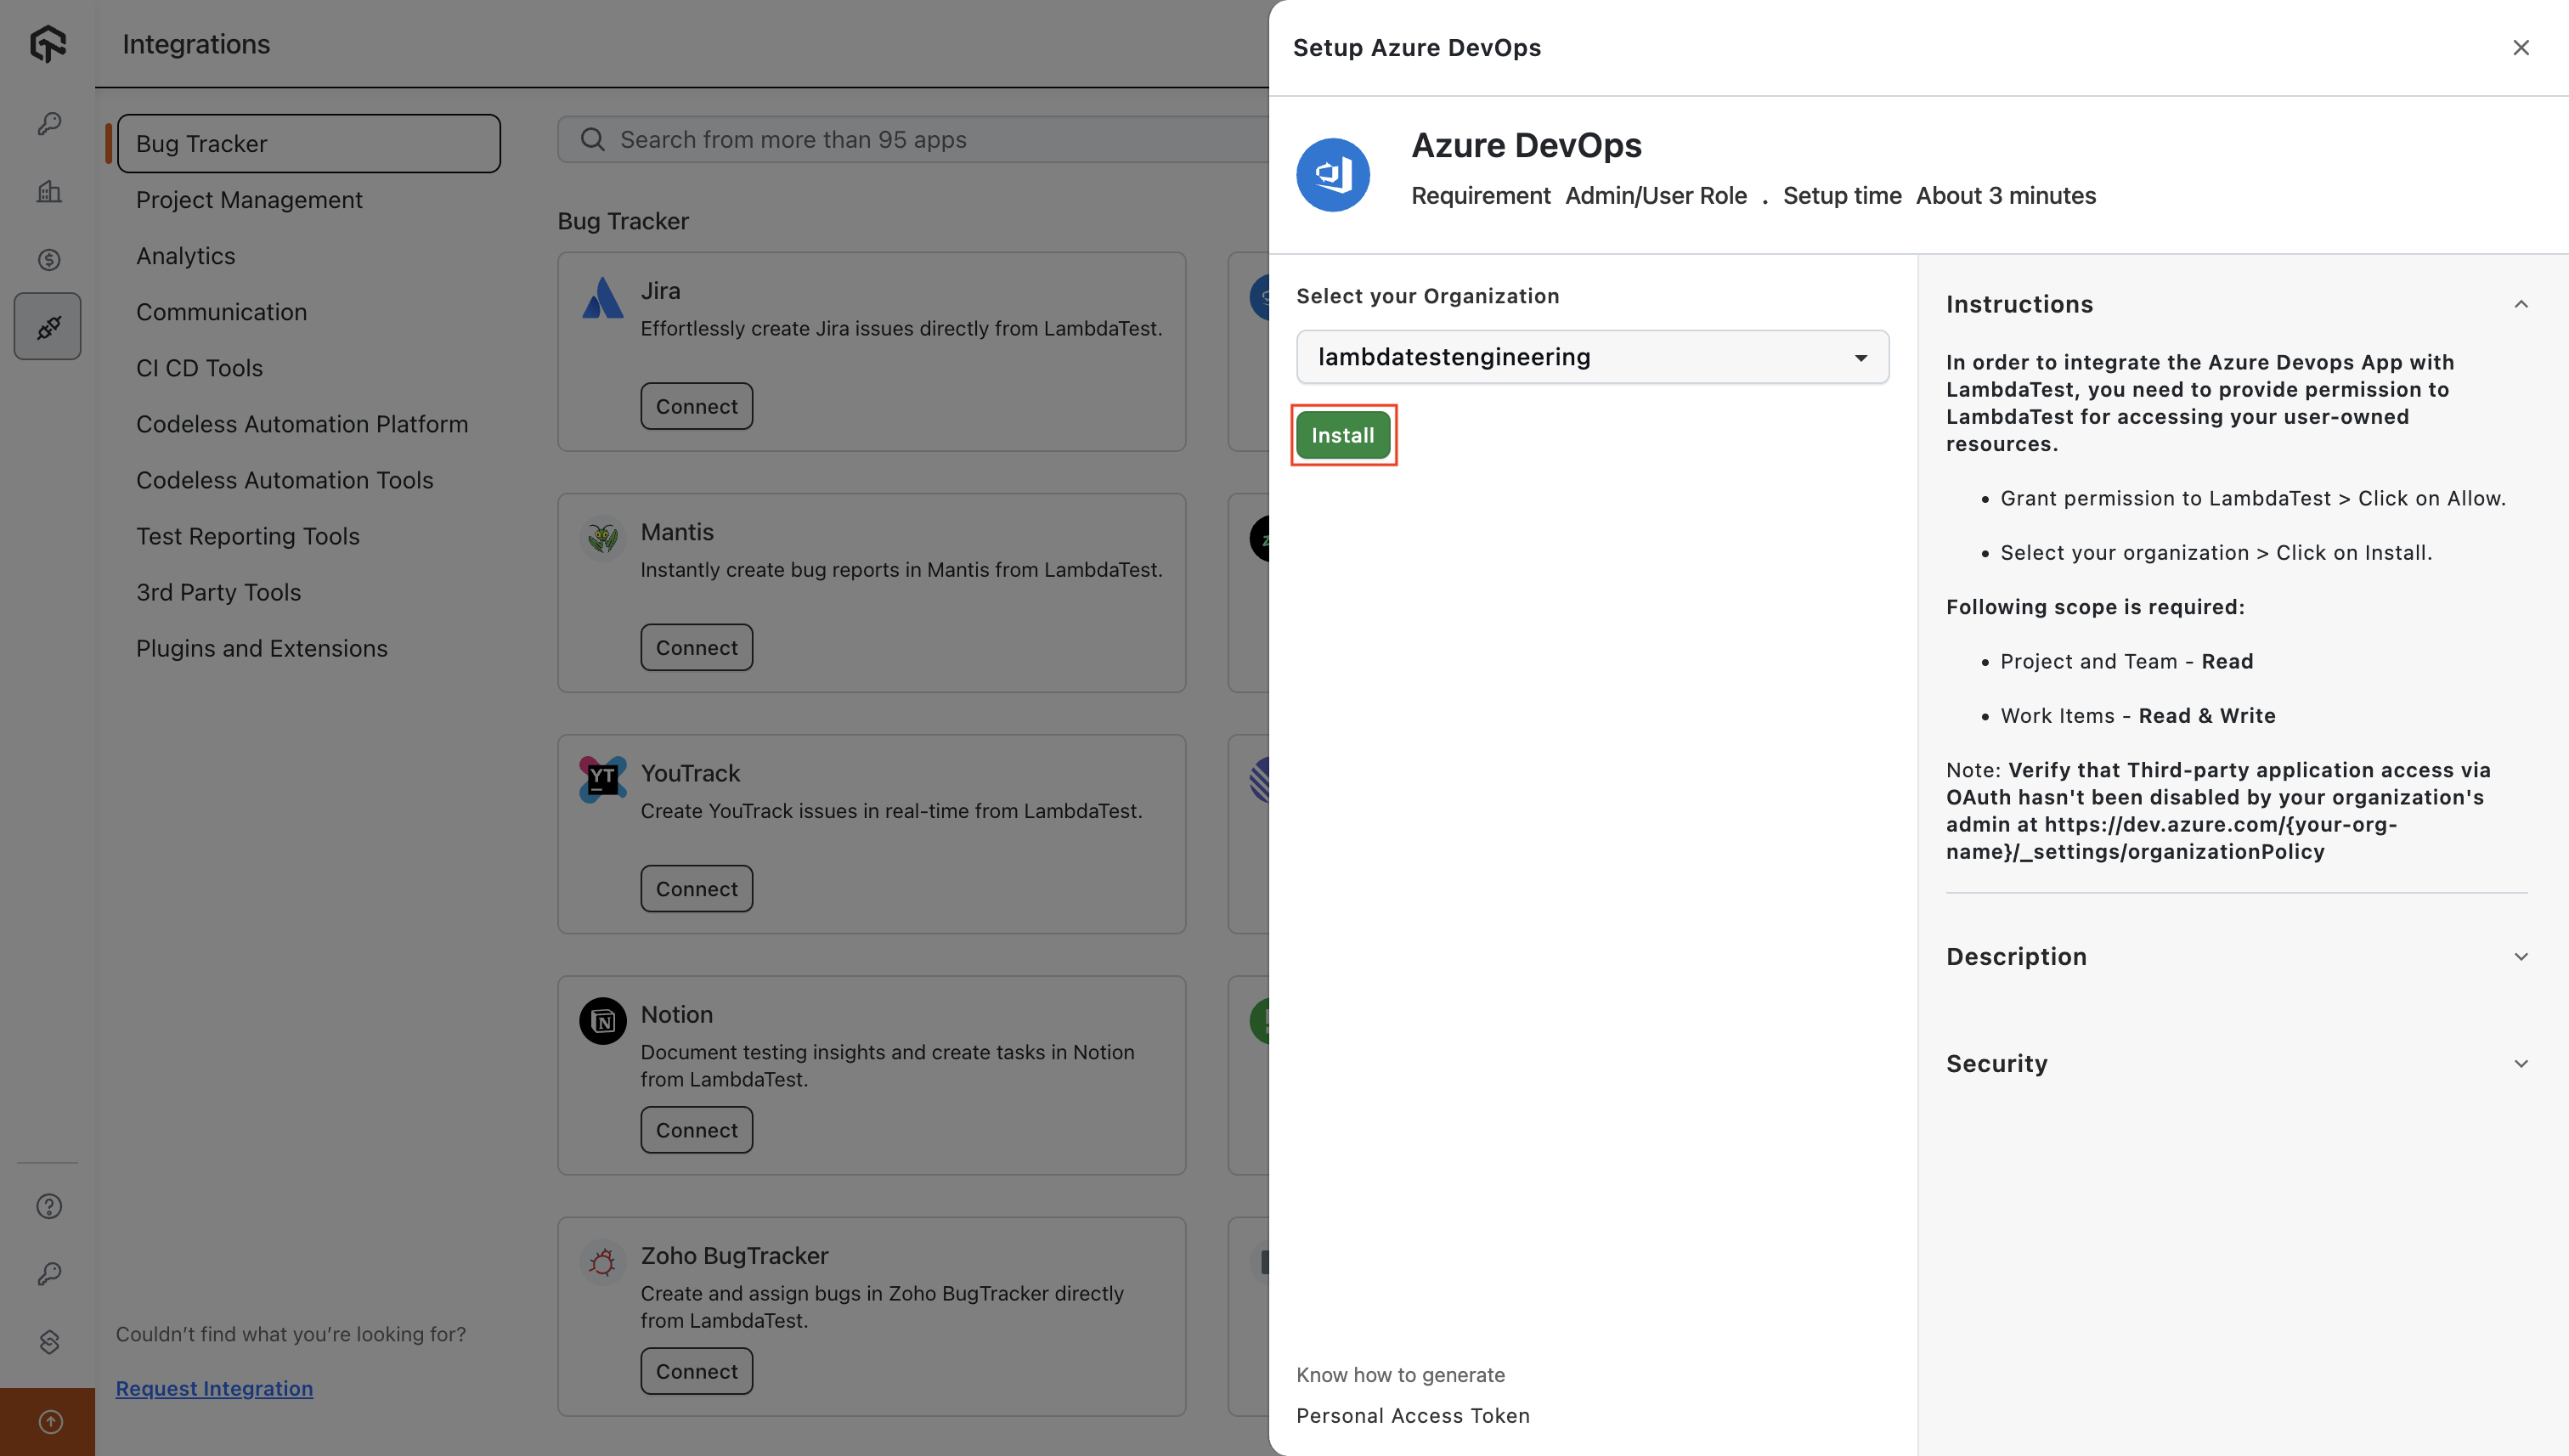Expand the Description section
Screen dimensions: 2569x1456
(2521, 957)
